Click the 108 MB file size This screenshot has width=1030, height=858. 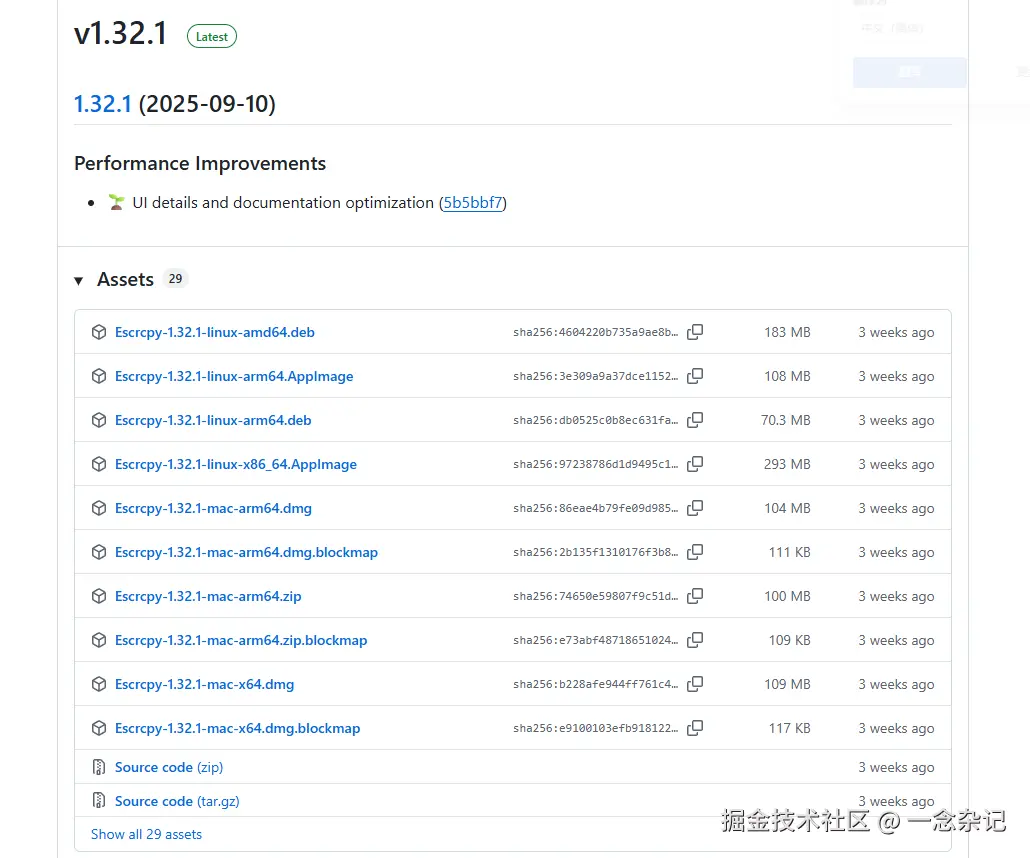(x=787, y=376)
